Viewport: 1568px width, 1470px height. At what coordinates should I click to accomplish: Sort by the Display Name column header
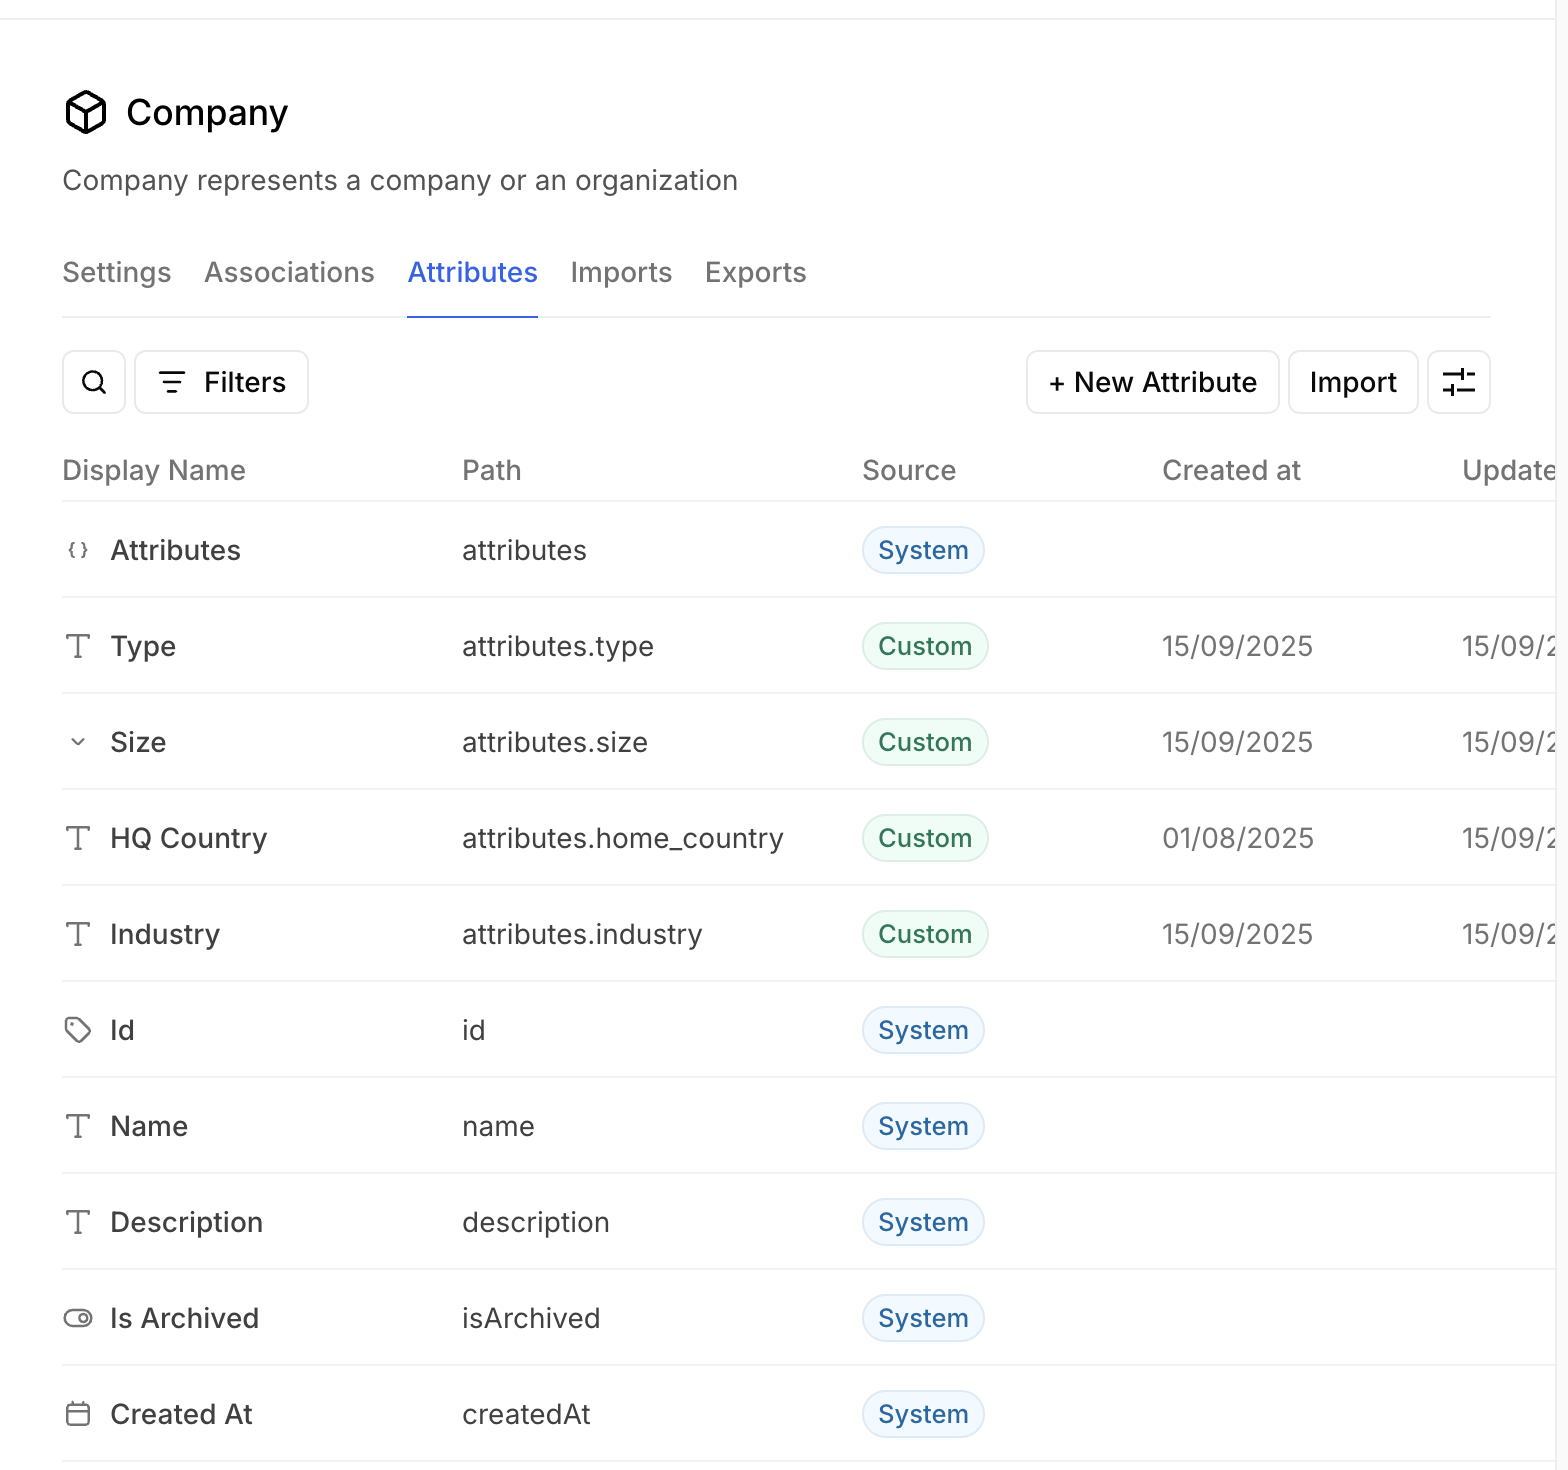click(x=154, y=470)
